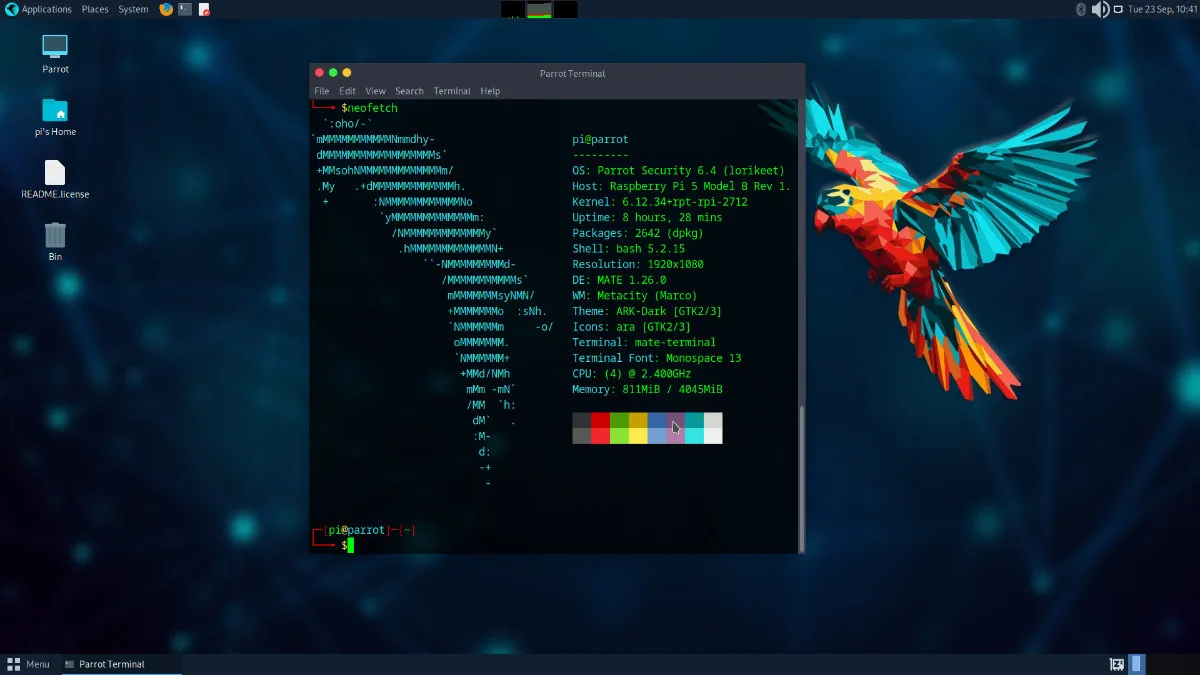Click the Resolution: 1920x1080 line

pyautogui.click(x=638, y=265)
